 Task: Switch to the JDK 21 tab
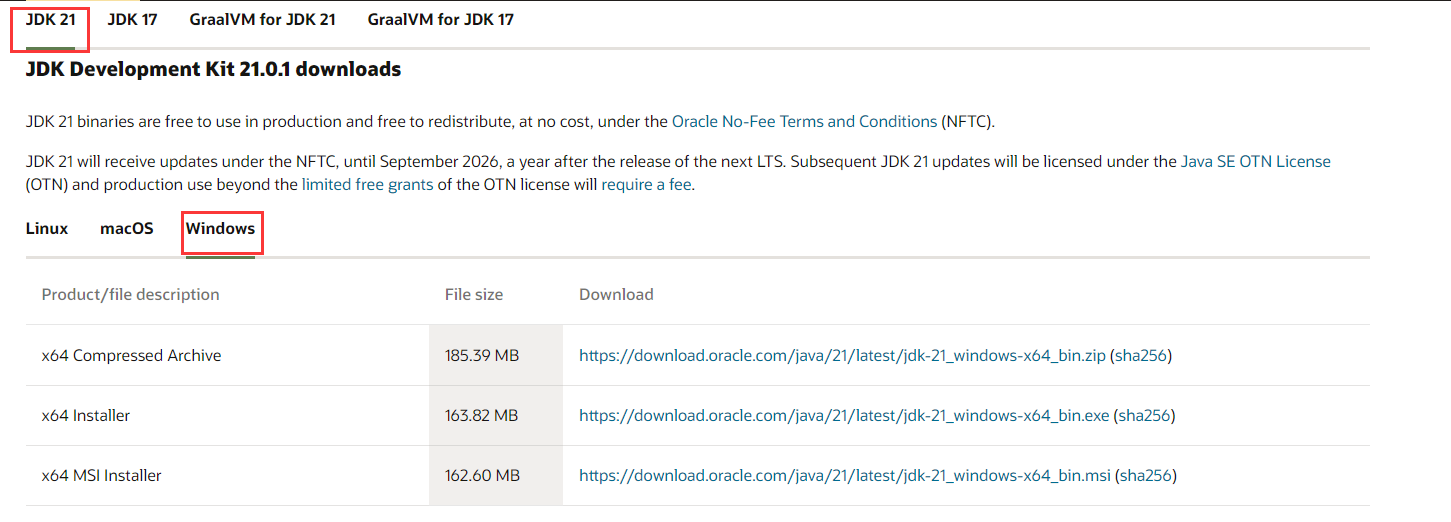[51, 20]
